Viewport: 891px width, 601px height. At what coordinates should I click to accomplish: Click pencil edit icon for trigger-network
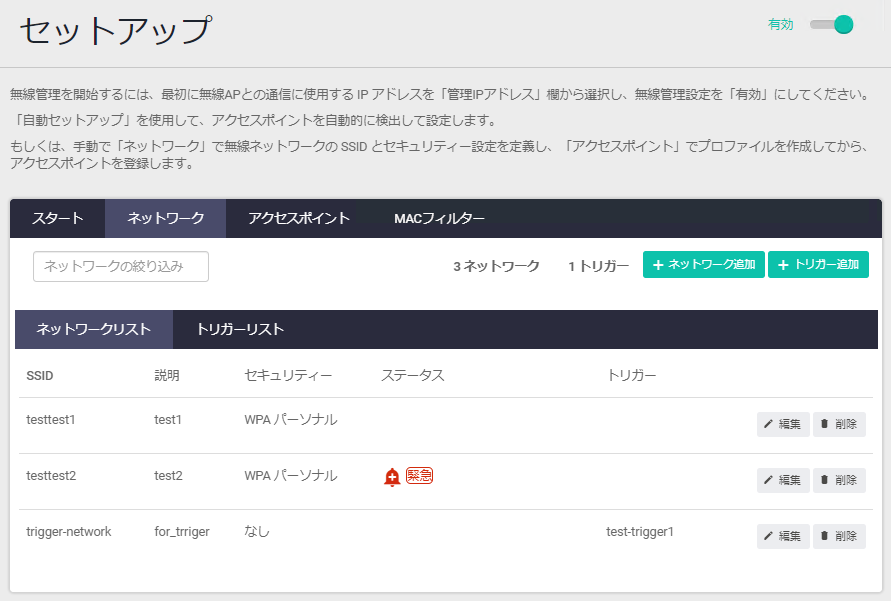pyautogui.click(x=768, y=536)
